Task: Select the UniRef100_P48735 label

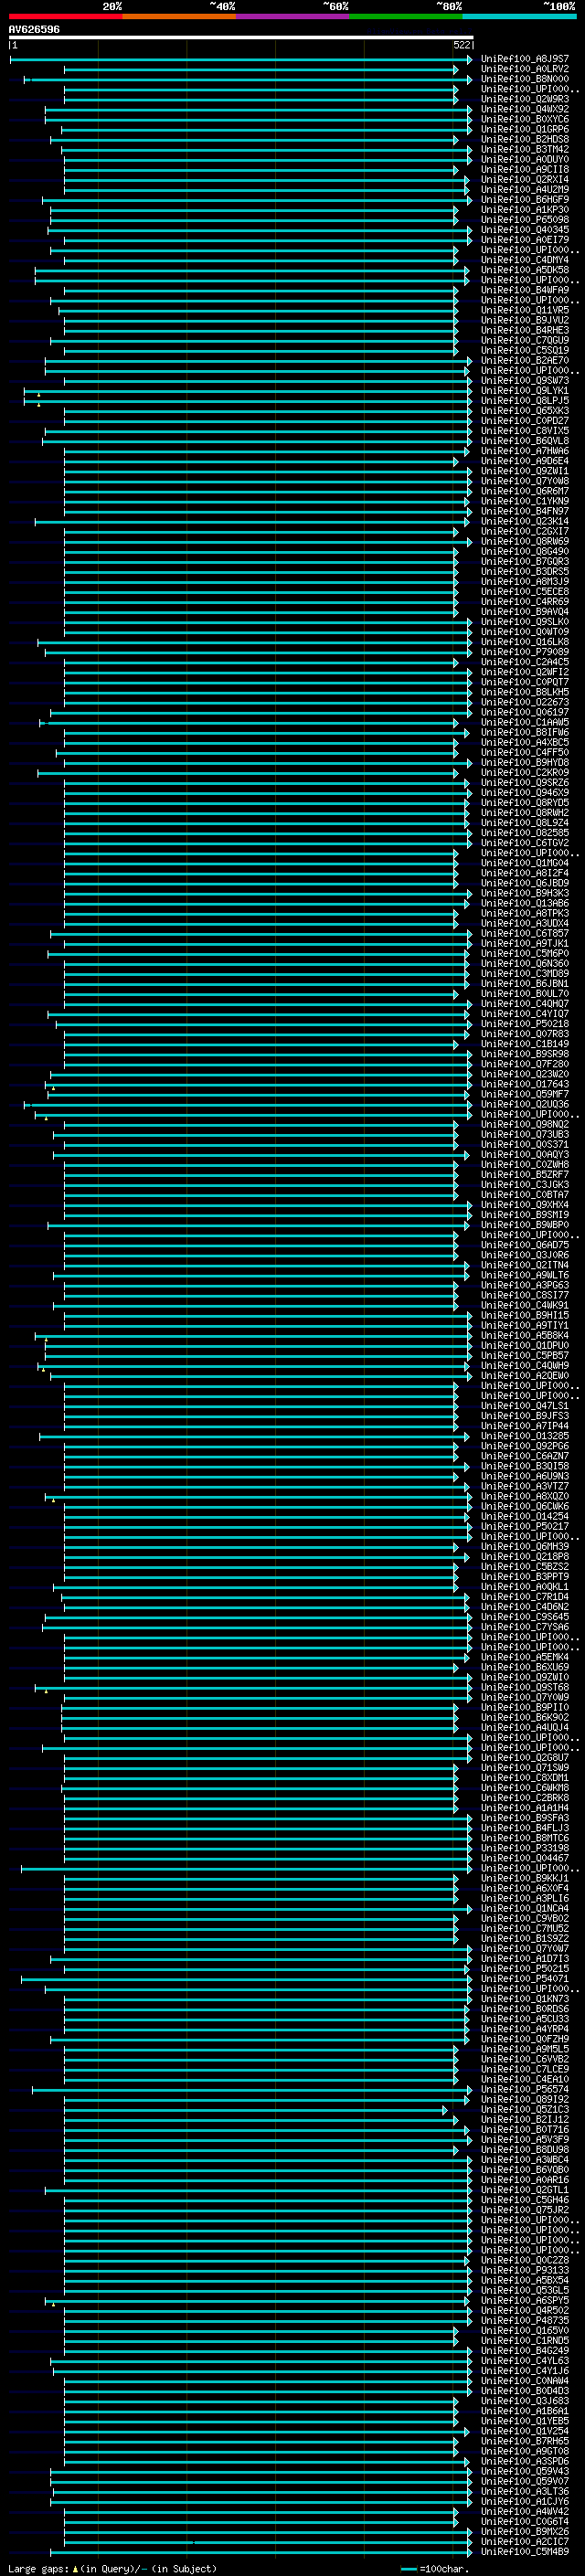Action: [525, 2320]
